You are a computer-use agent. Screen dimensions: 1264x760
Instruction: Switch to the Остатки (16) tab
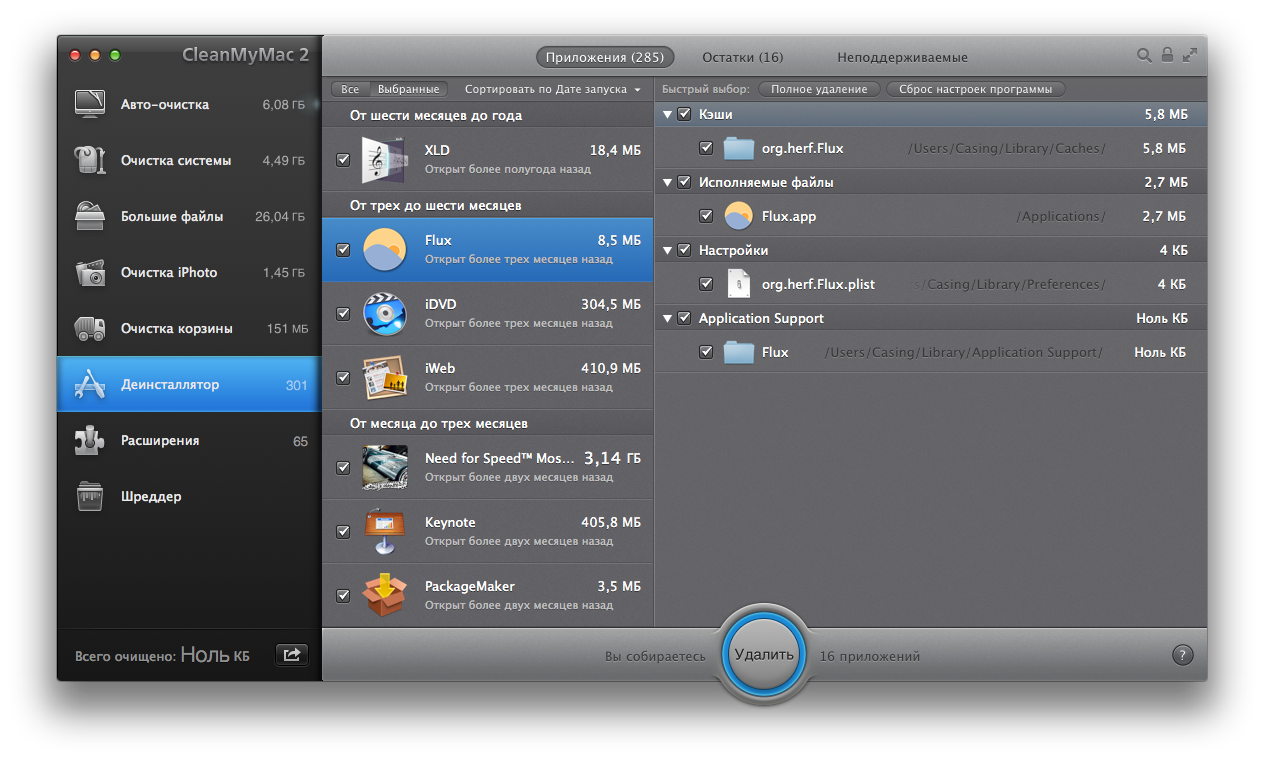click(x=742, y=57)
